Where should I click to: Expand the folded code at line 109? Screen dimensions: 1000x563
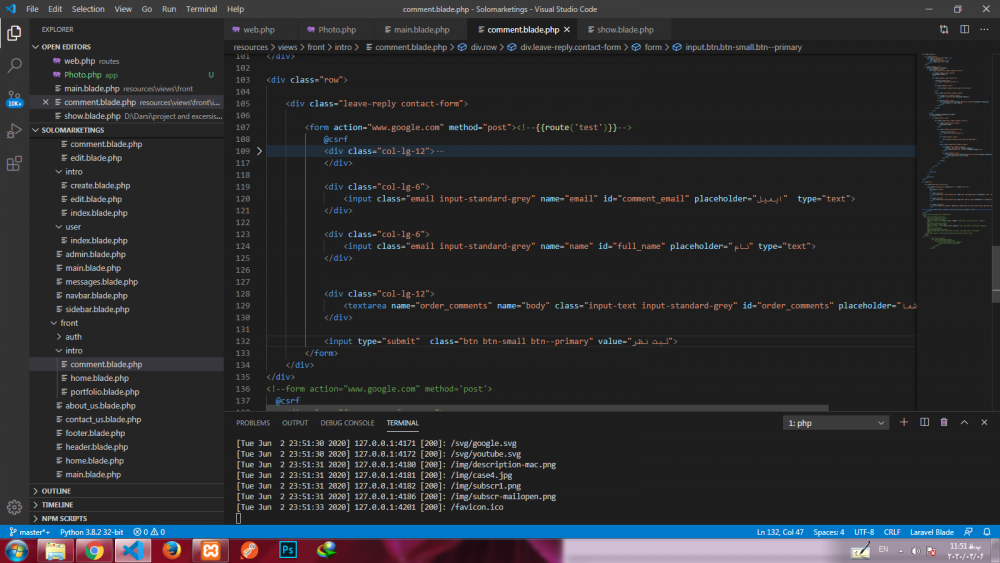click(260, 151)
